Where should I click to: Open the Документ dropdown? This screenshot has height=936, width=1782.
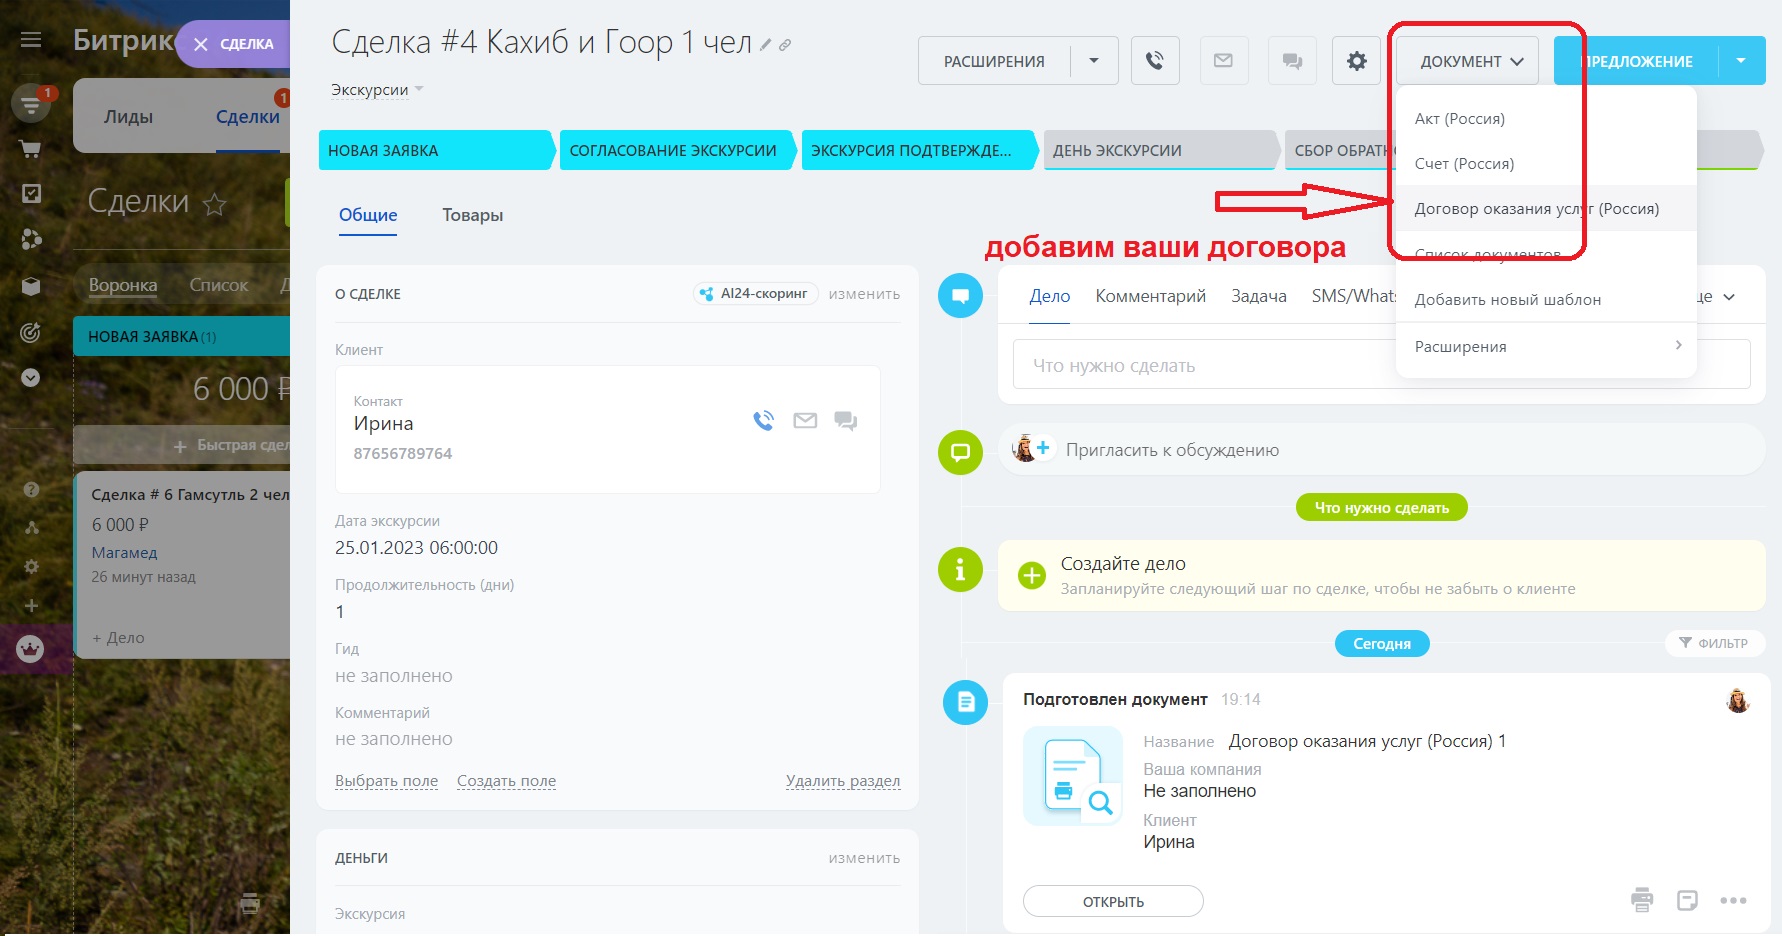pyautogui.click(x=1471, y=61)
